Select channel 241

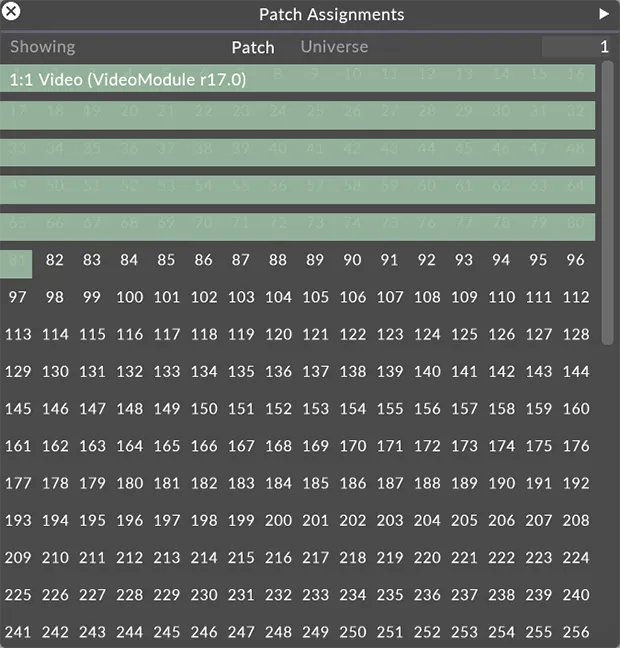click(x=18, y=632)
